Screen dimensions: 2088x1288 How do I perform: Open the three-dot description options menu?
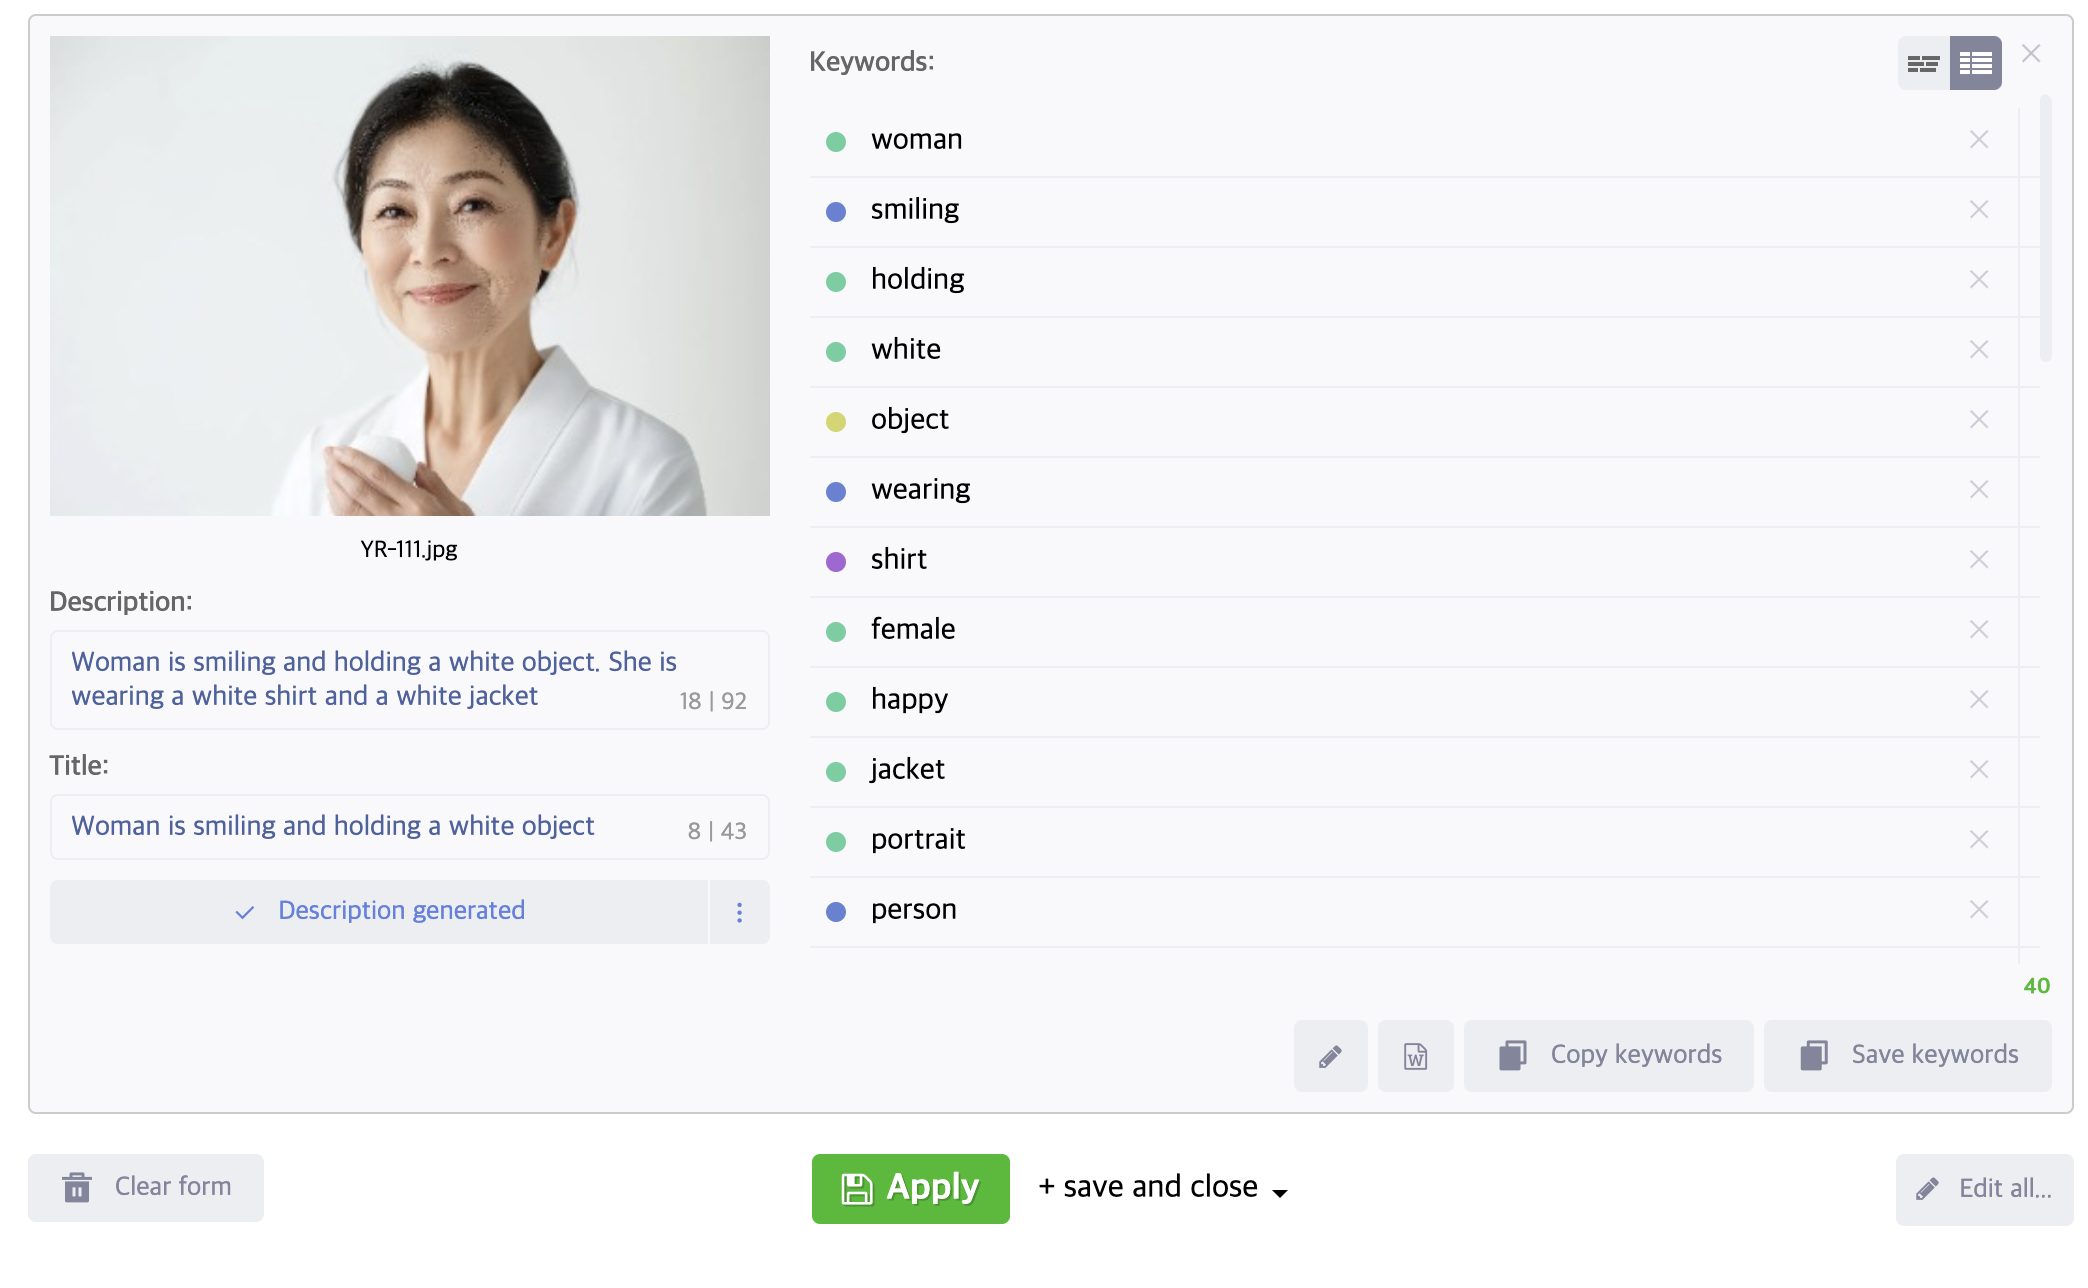pyautogui.click(x=739, y=912)
